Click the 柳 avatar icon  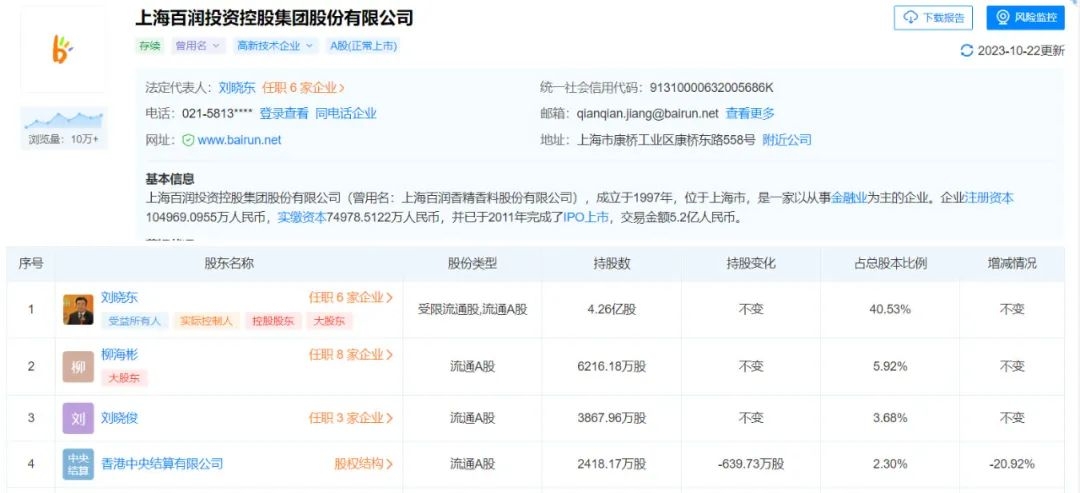pyautogui.click(x=78, y=366)
